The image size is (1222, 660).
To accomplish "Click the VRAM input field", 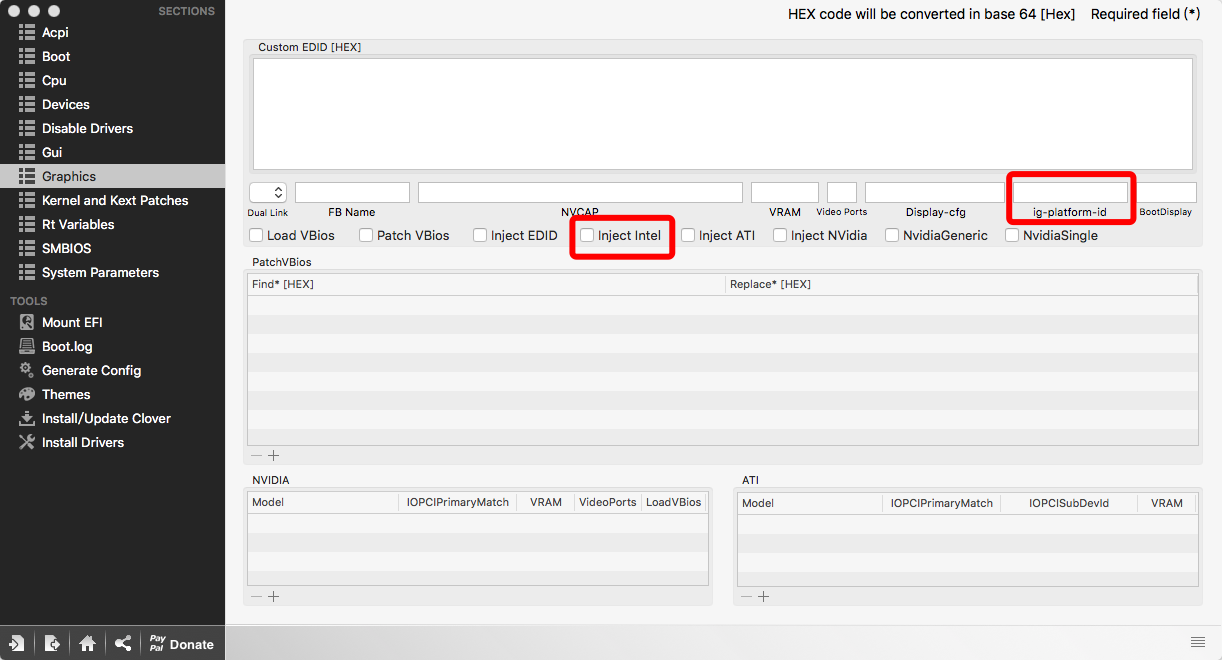I will point(785,192).
